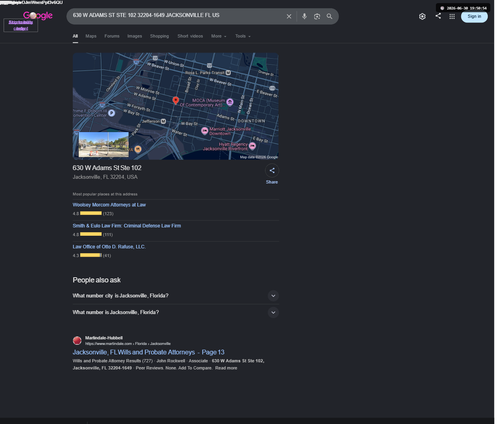Click the search query input field
Viewport: 500px width, 424px height.
coord(177,15)
